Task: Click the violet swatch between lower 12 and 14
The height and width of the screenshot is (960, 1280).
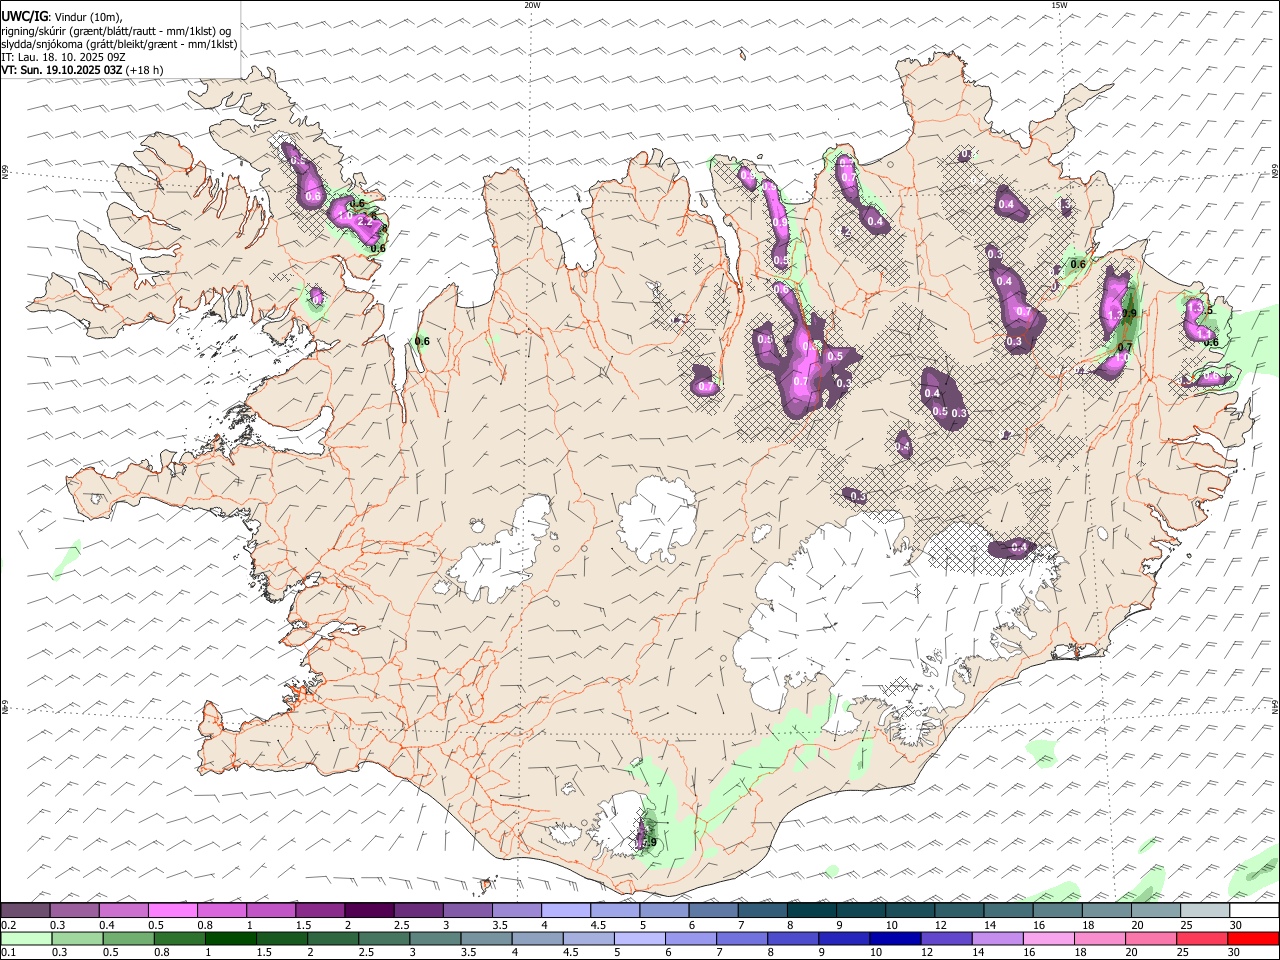Action: pos(948,939)
